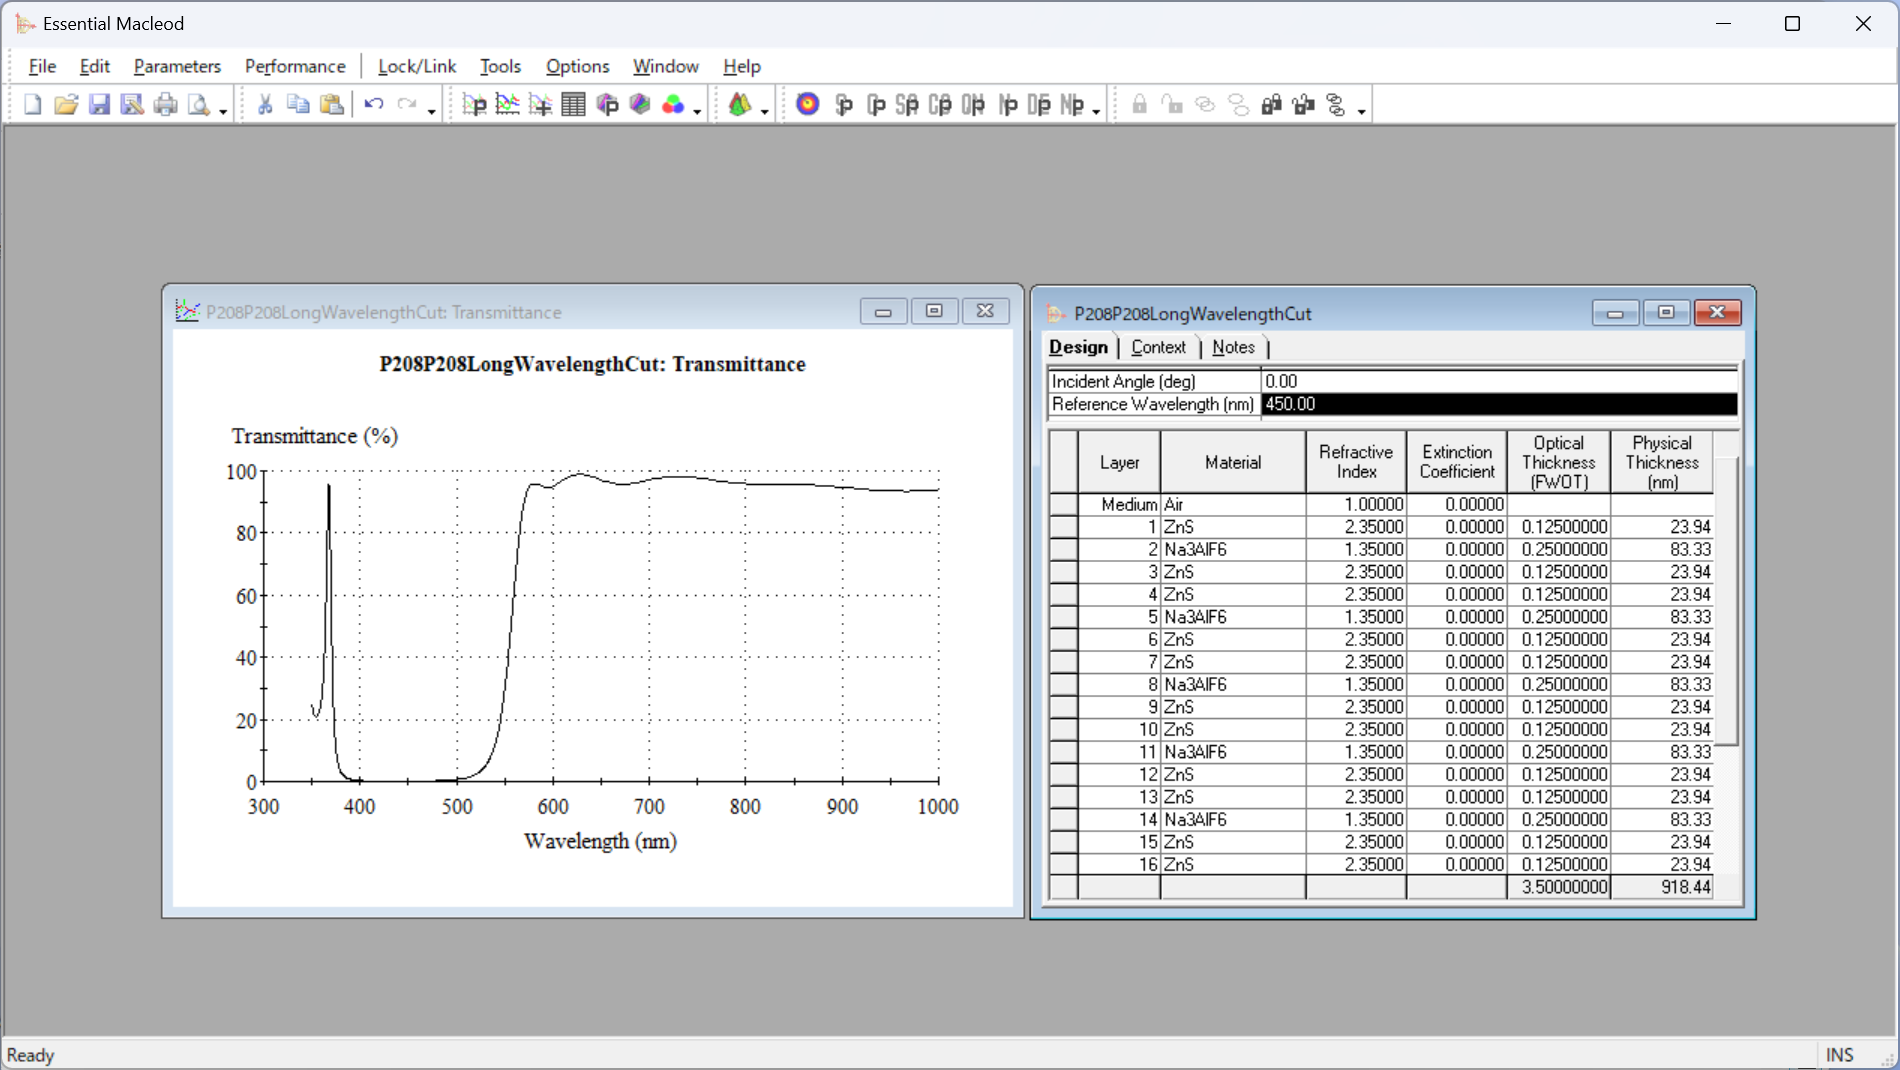Click the Incident Angle field 0.00
This screenshot has width=1900, height=1070.
(1499, 381)
